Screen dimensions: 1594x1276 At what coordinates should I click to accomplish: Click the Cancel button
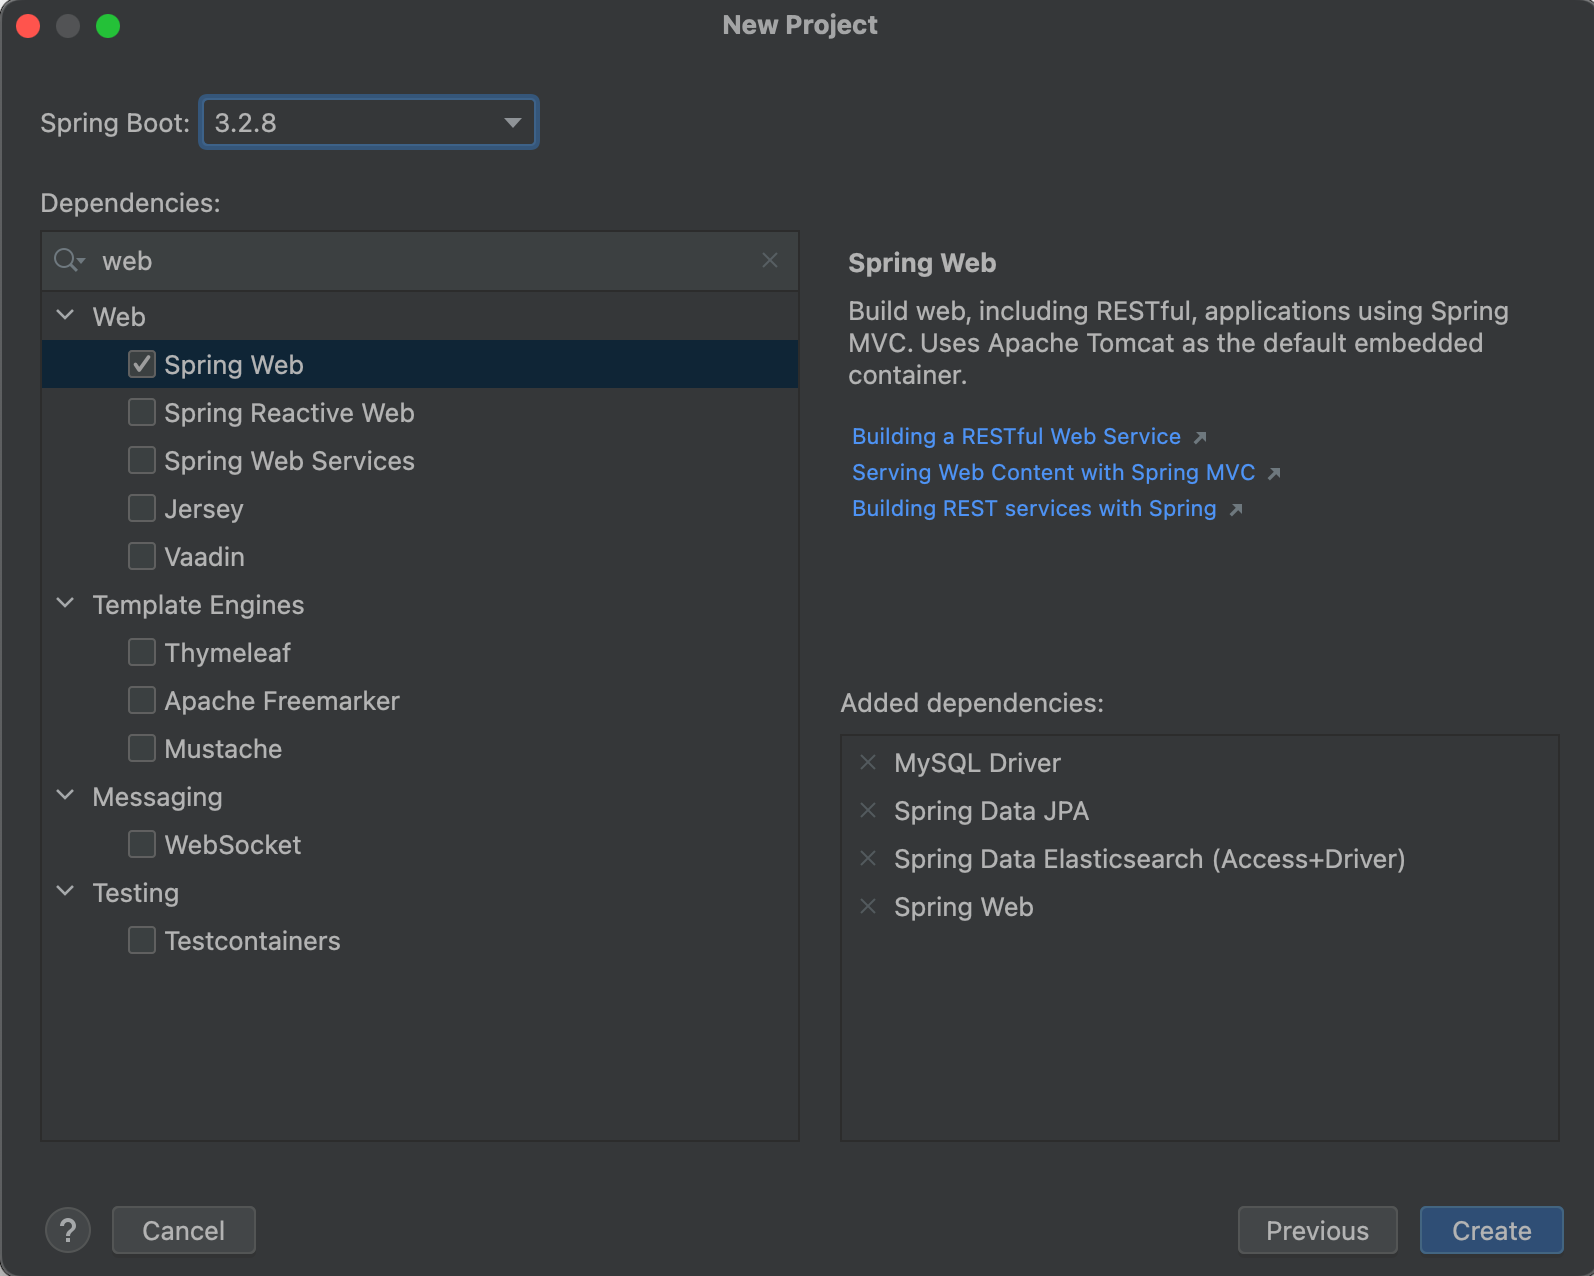184,1230
